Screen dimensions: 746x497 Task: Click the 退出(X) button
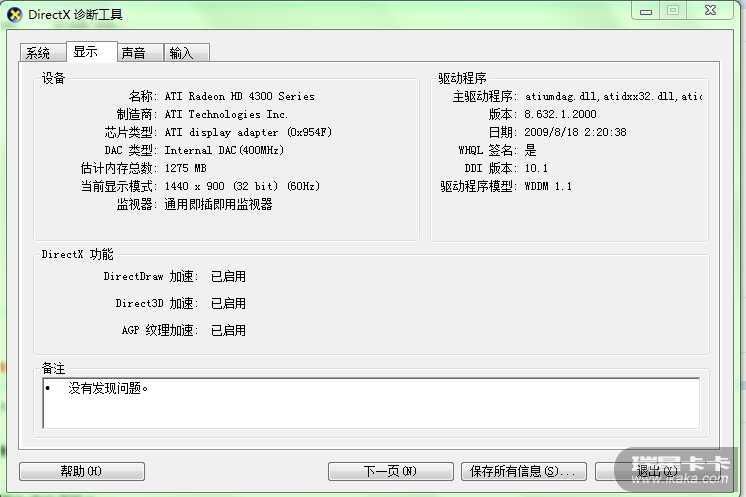coord(657,471)
